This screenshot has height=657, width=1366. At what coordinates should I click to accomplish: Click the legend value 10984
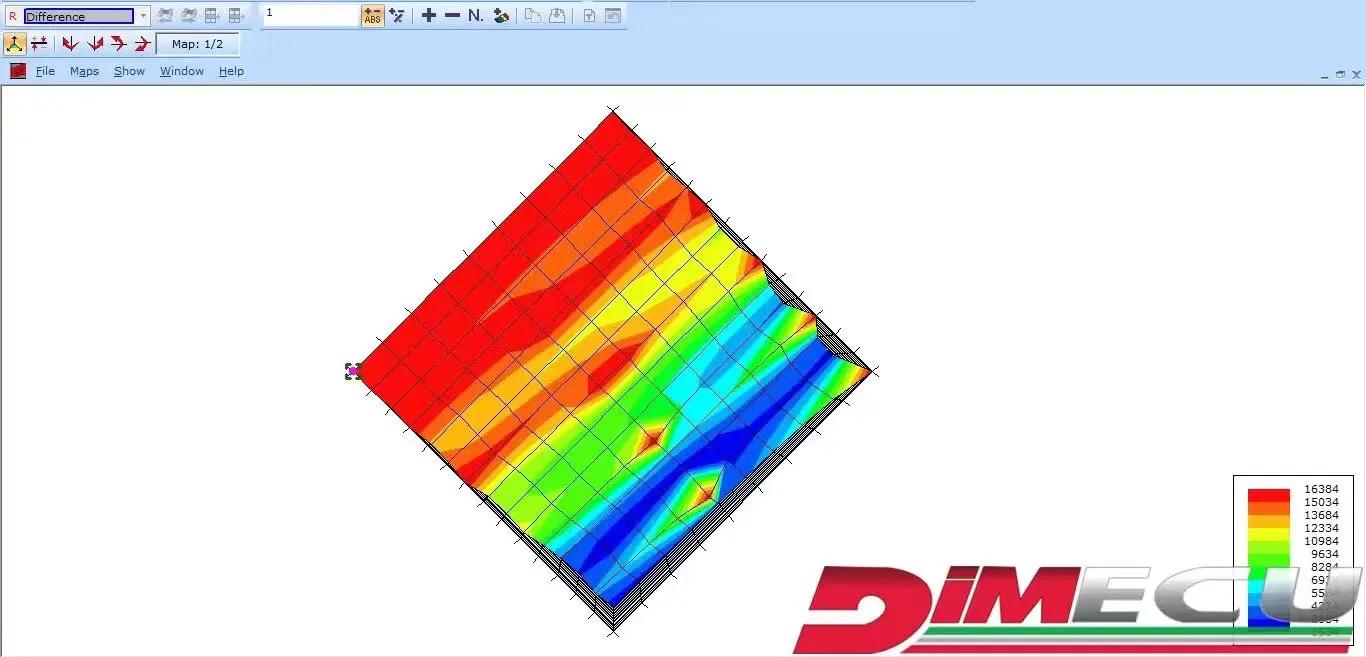(1321, 541)
